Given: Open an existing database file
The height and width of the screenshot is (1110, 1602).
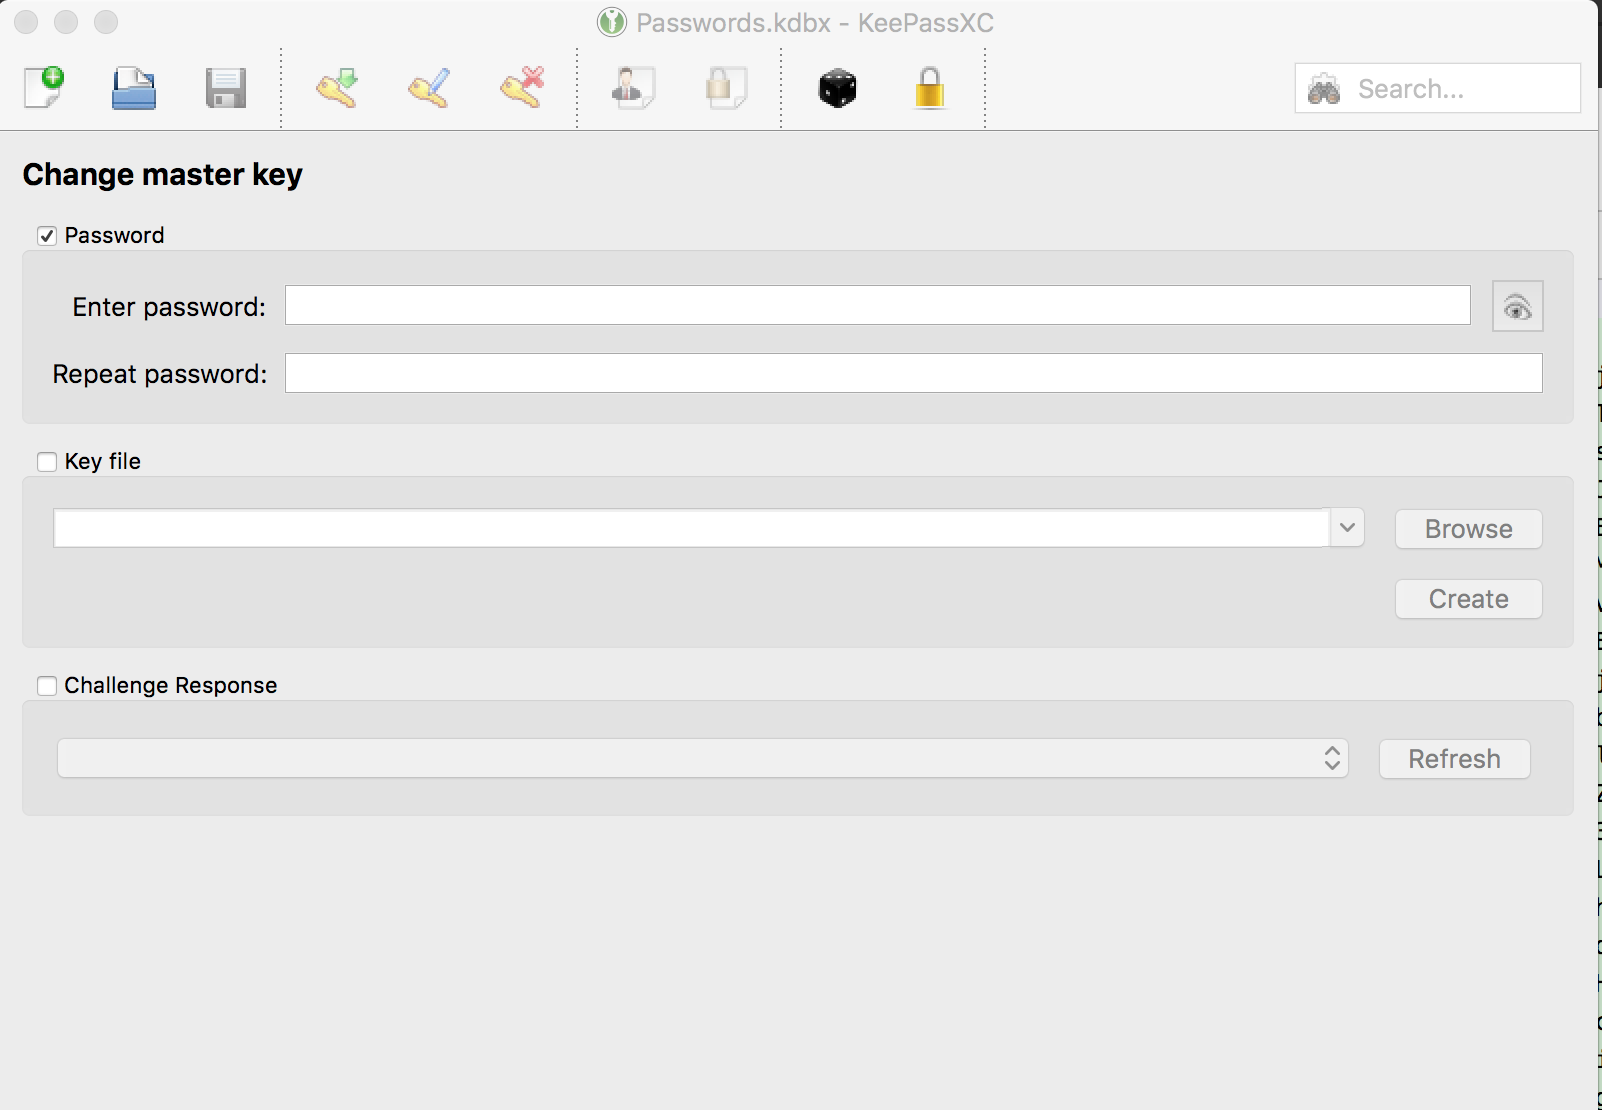Looking at the screenshot, I should tap(133, 88).
